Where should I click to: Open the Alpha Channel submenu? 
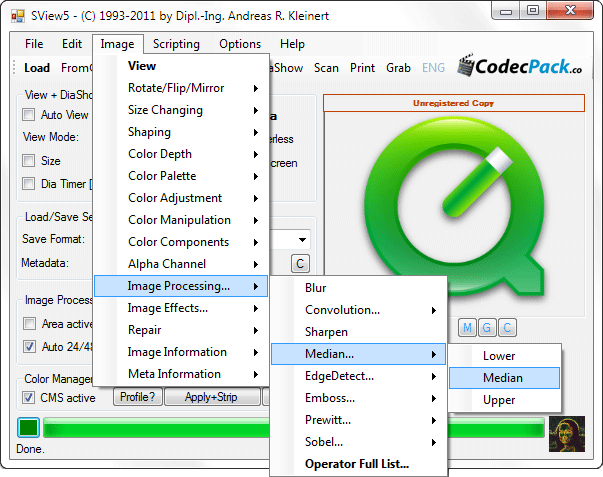[x=181, y=264]
